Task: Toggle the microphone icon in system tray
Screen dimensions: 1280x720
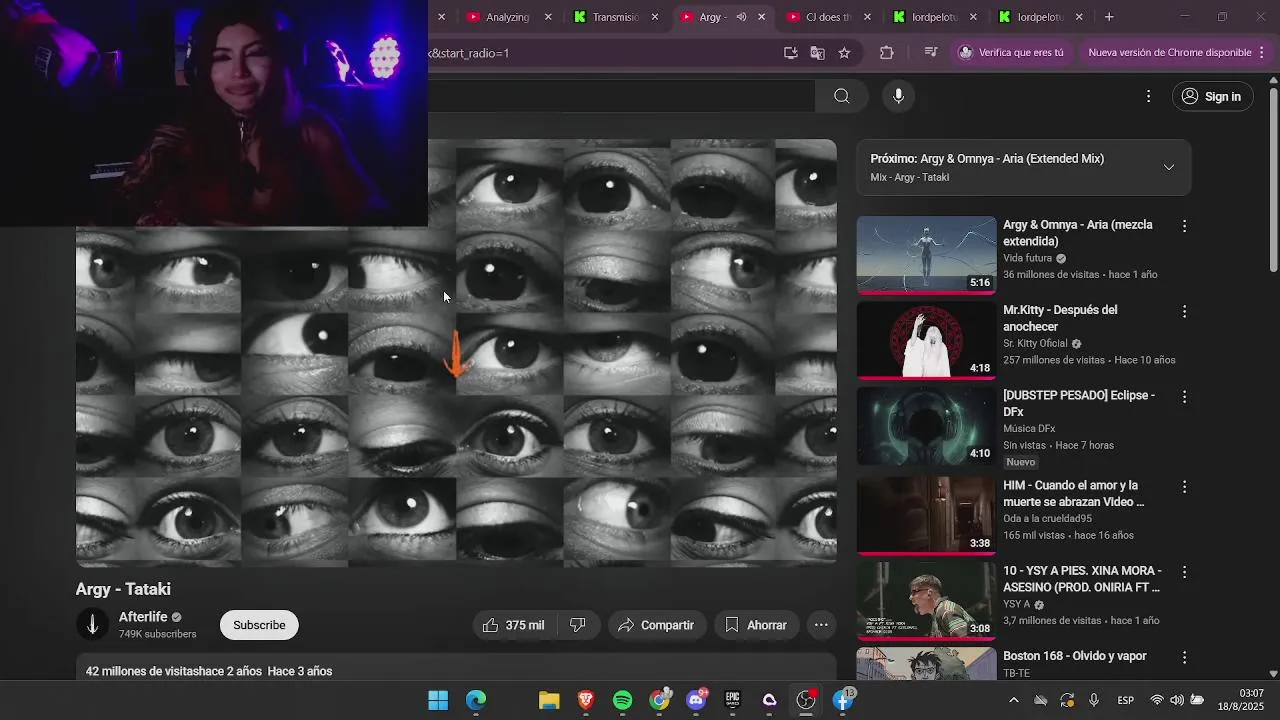Action: point(1094,700)
